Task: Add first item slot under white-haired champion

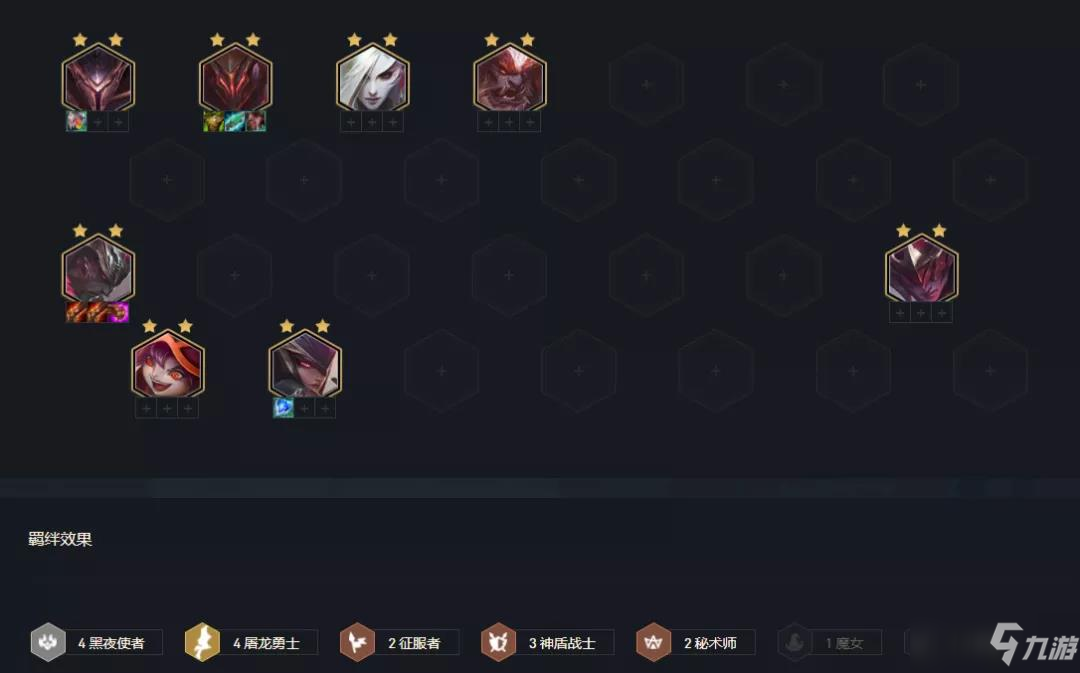Action: pos(351,122)
